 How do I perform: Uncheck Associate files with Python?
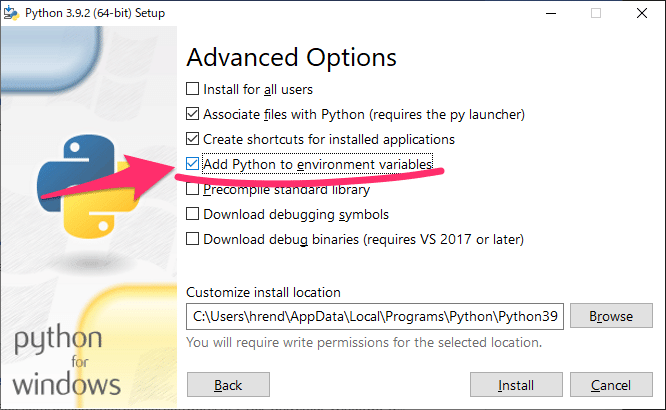pos(193,114)
